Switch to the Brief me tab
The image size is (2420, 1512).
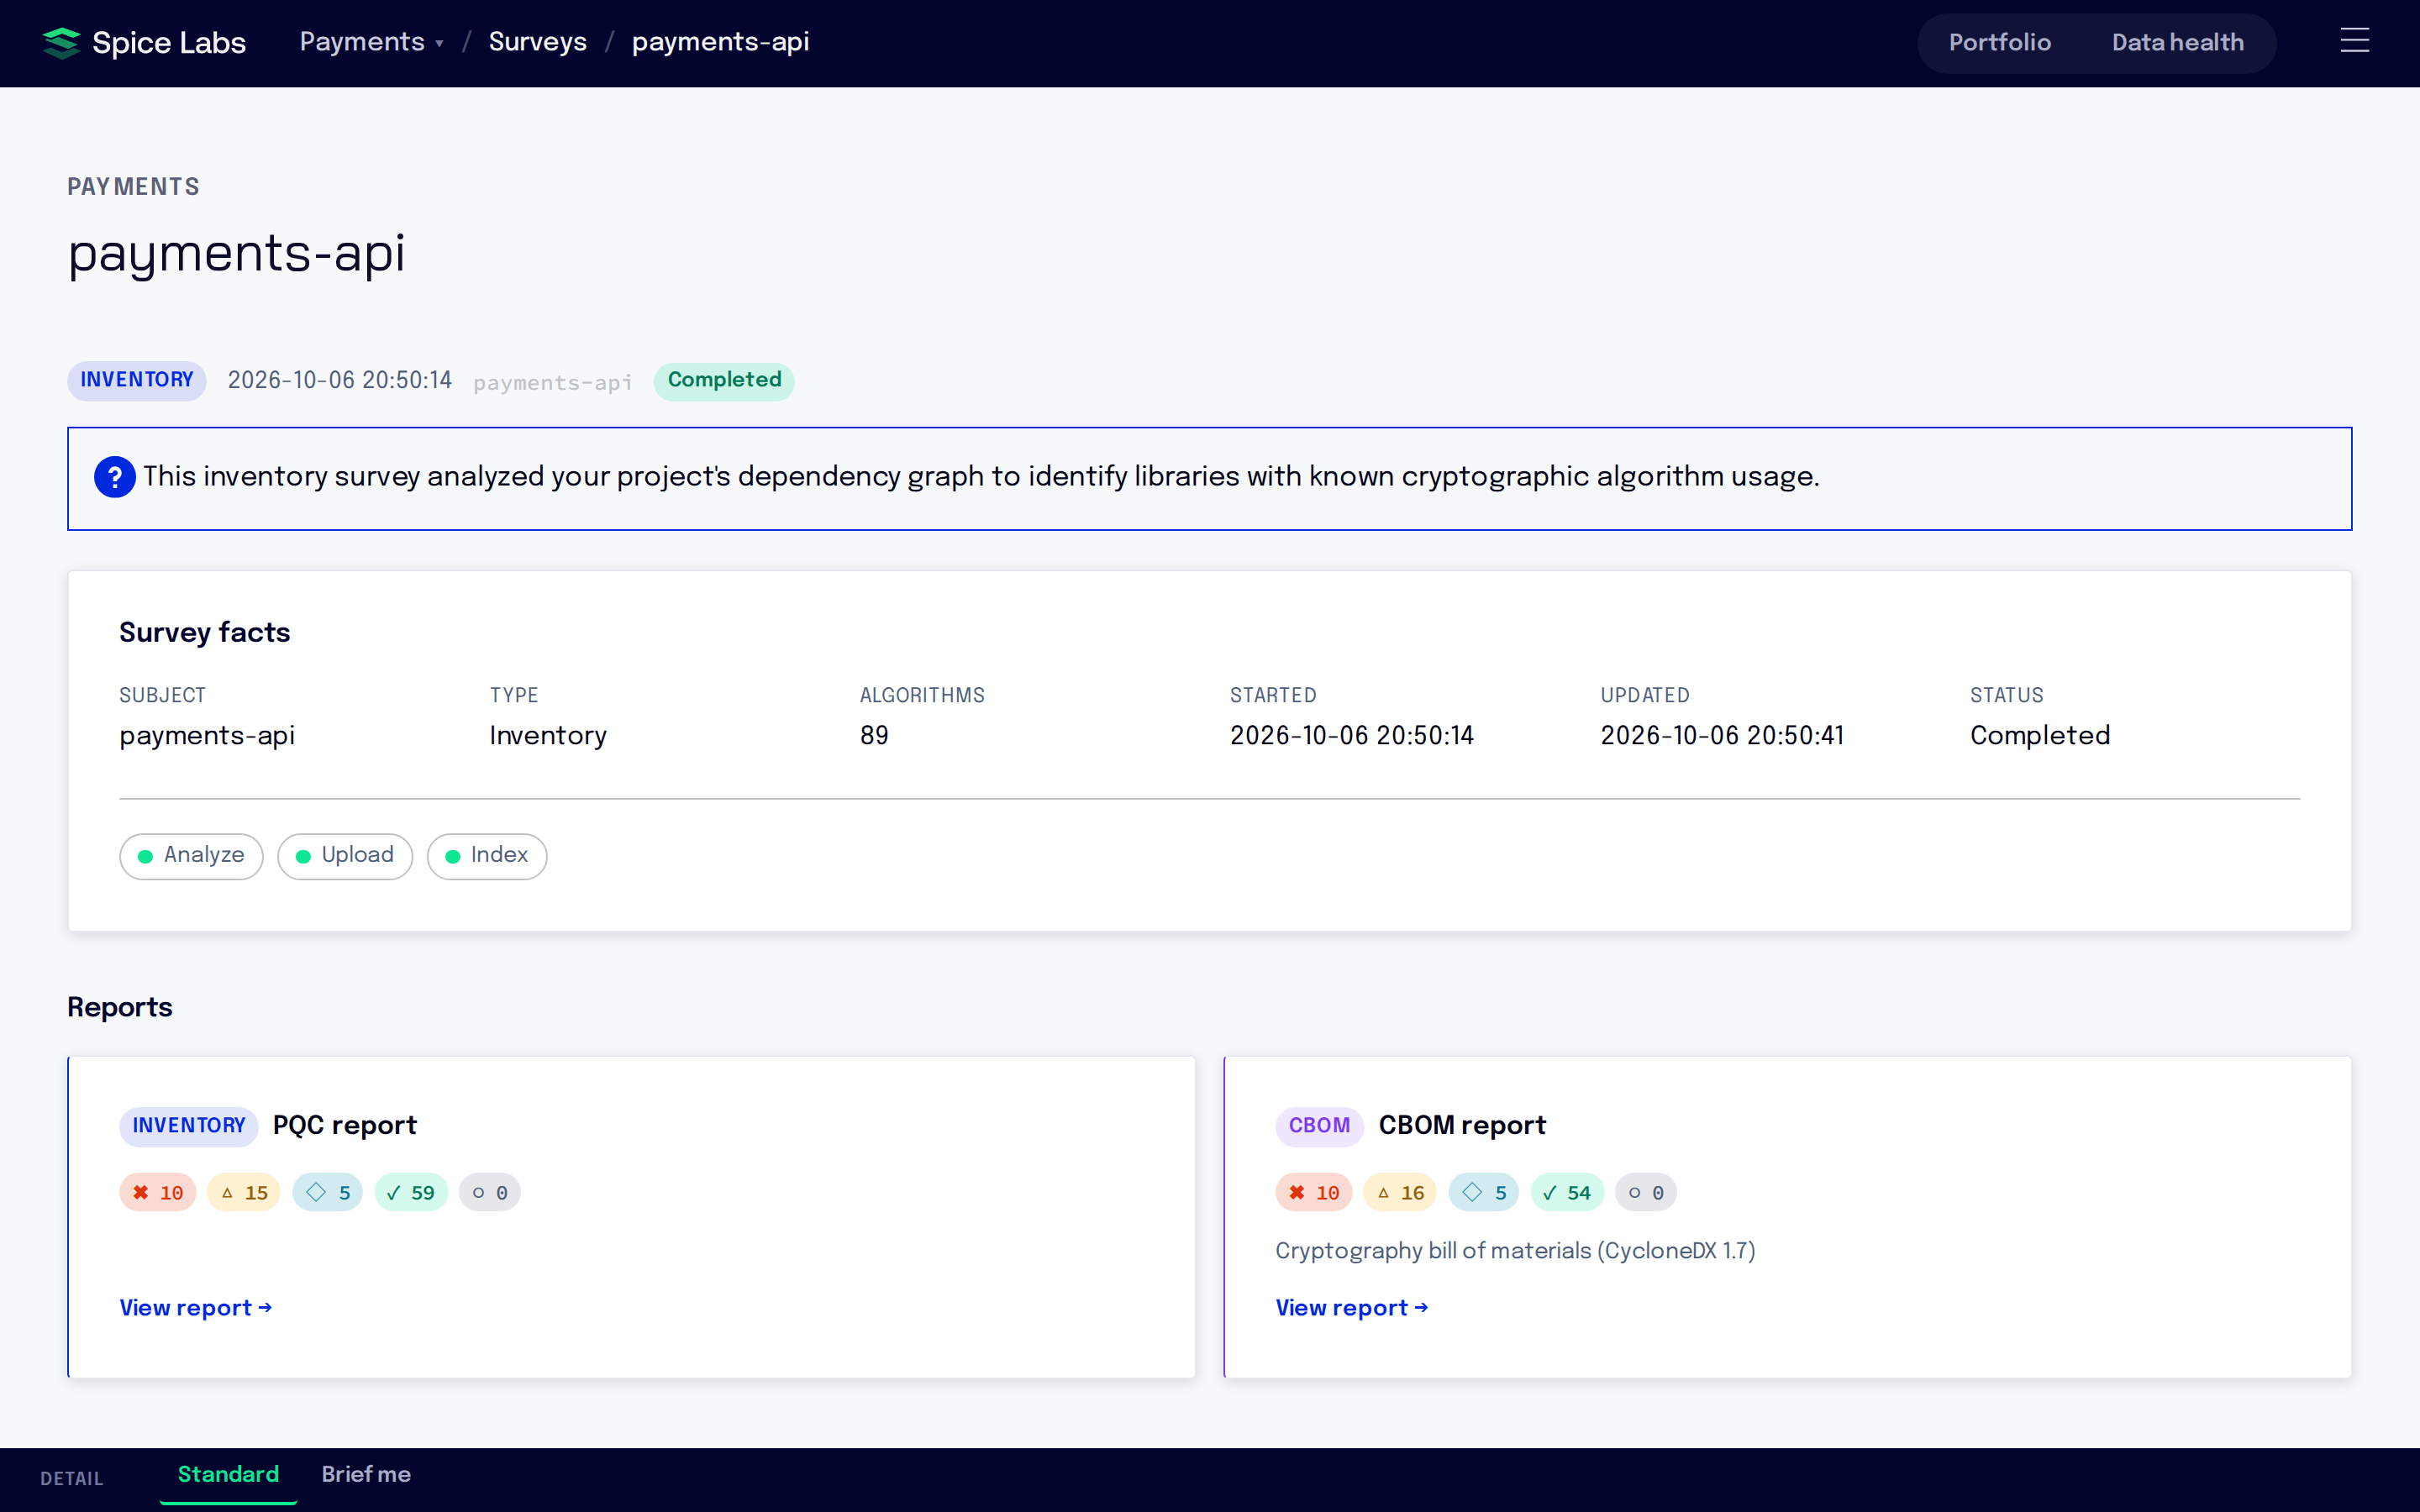[x=366, y=1474]
